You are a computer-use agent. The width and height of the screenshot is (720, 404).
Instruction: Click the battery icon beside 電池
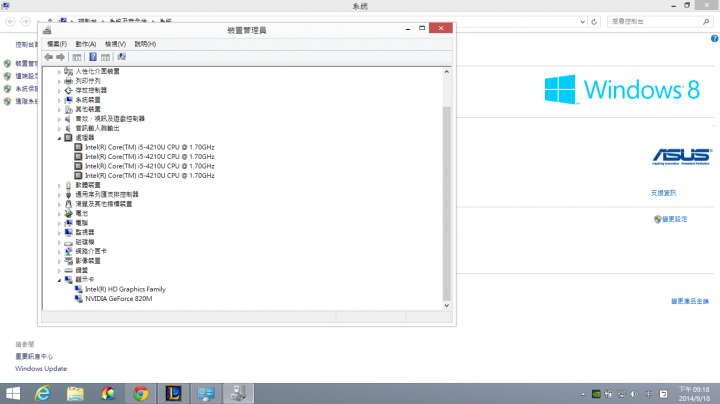(68, 213)
